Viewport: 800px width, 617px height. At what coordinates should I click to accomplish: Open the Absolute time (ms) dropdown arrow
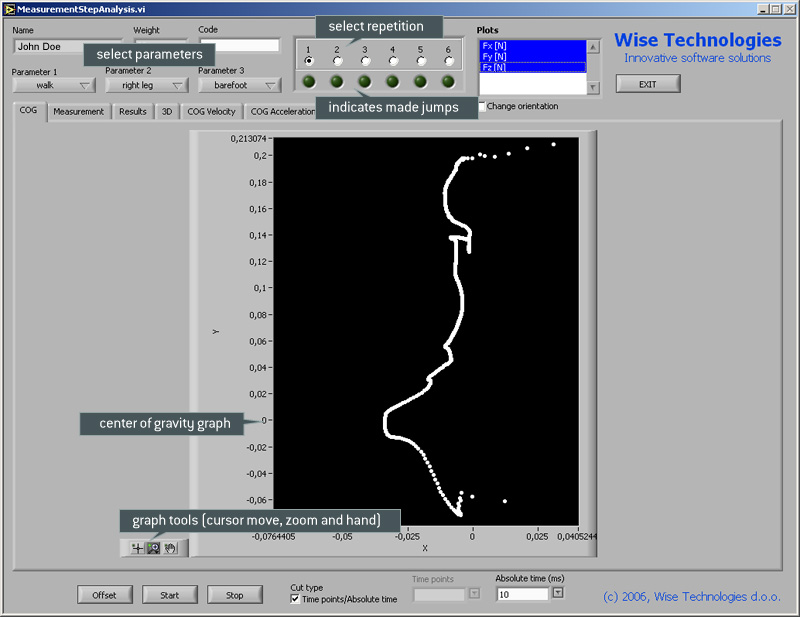(x=558, y=593)
